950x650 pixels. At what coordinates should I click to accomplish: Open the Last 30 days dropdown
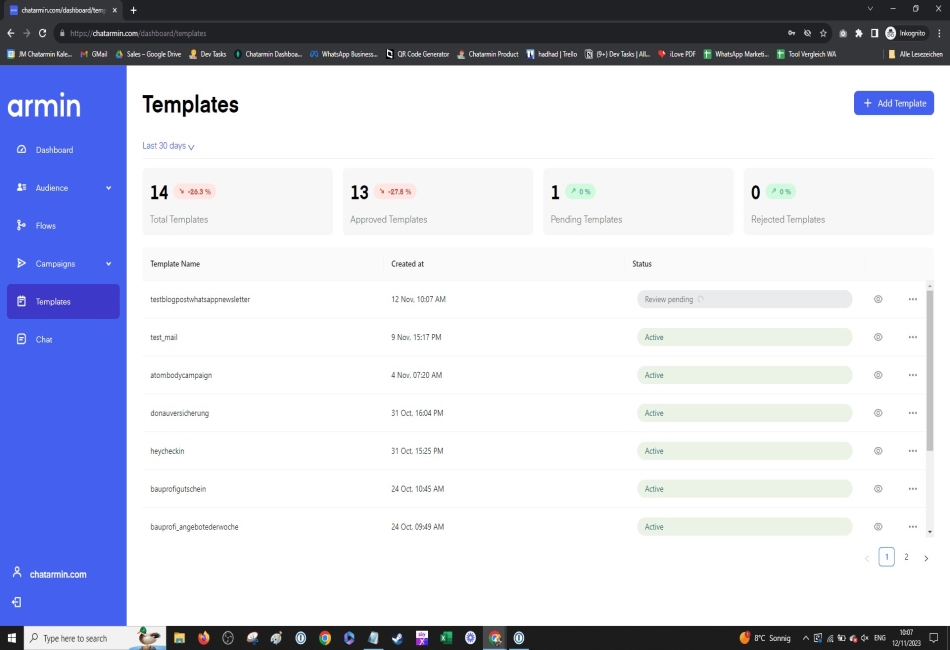[x=168, y=146]
